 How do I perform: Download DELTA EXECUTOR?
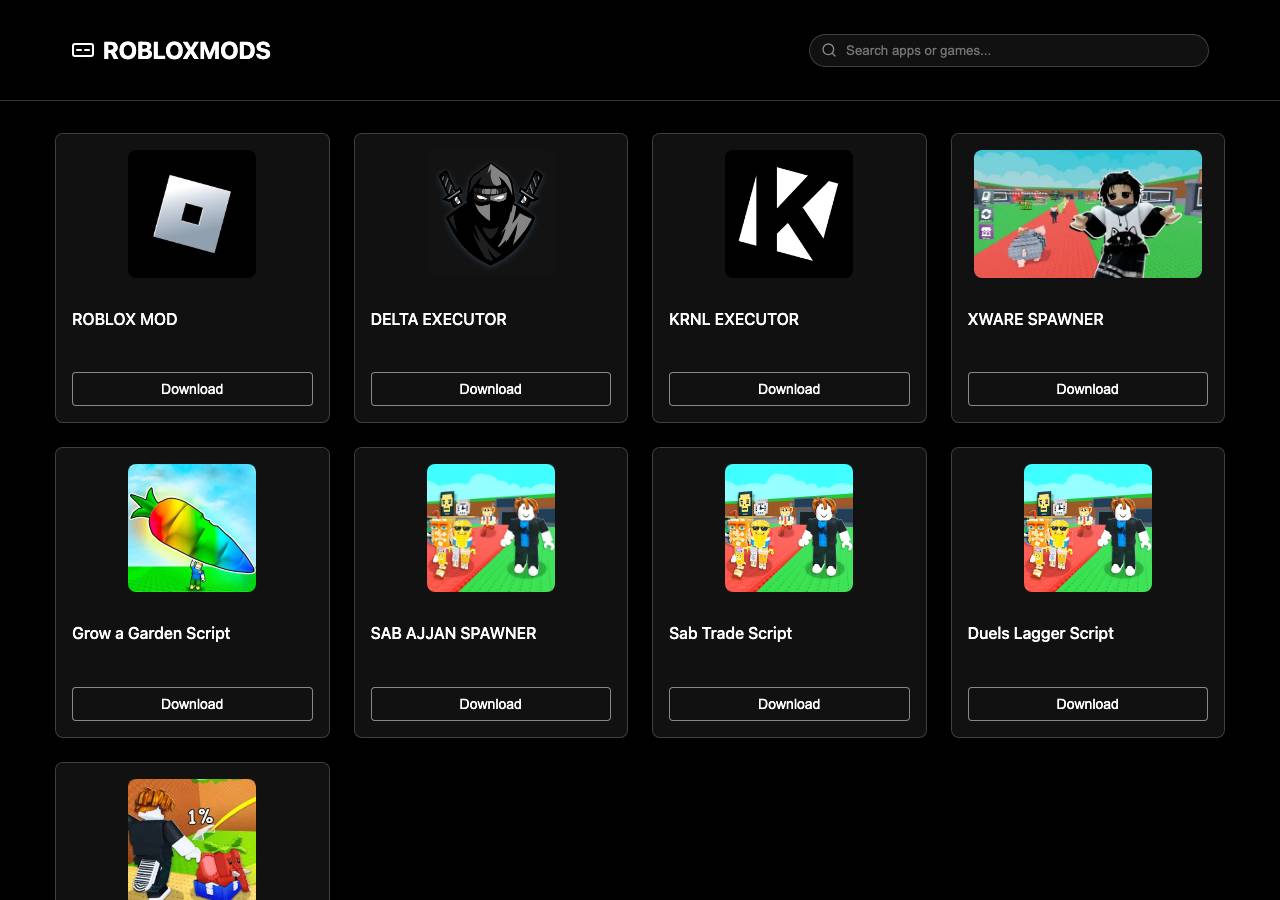490,389
